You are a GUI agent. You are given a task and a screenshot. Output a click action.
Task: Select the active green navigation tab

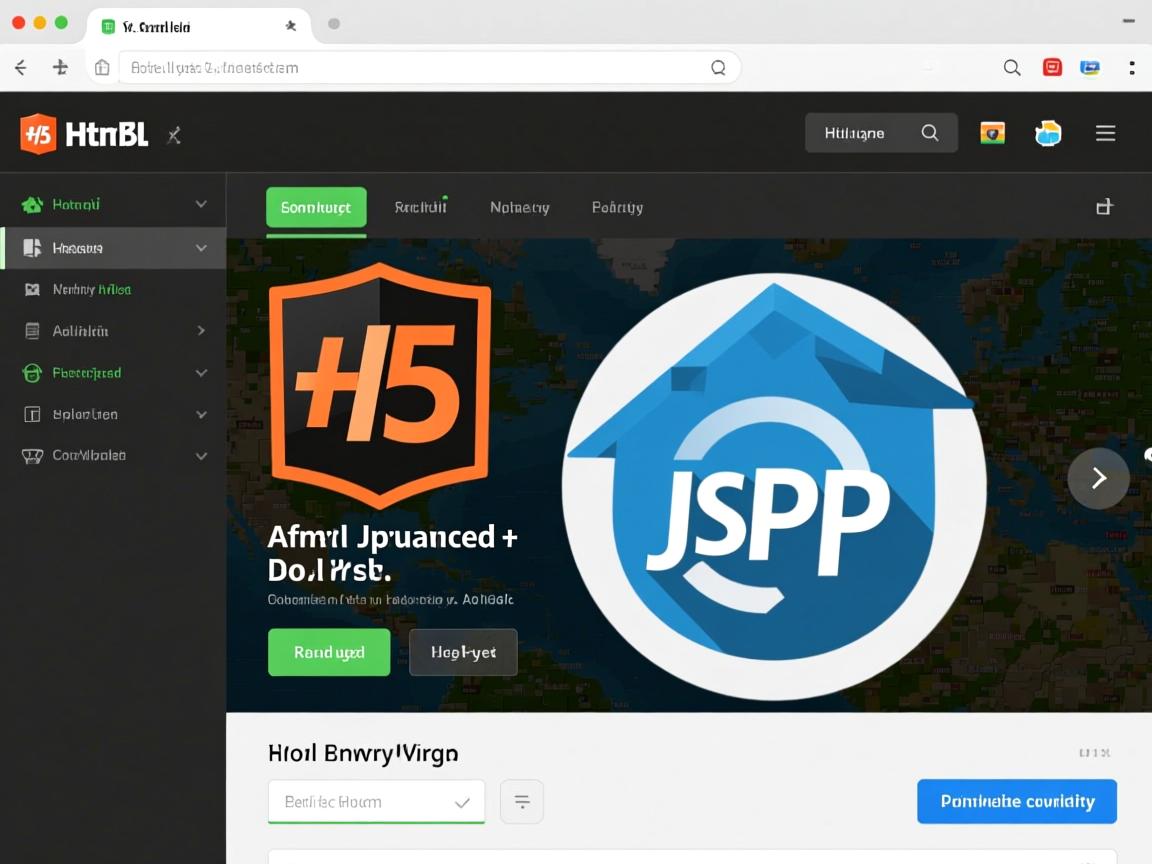[316, 208]
